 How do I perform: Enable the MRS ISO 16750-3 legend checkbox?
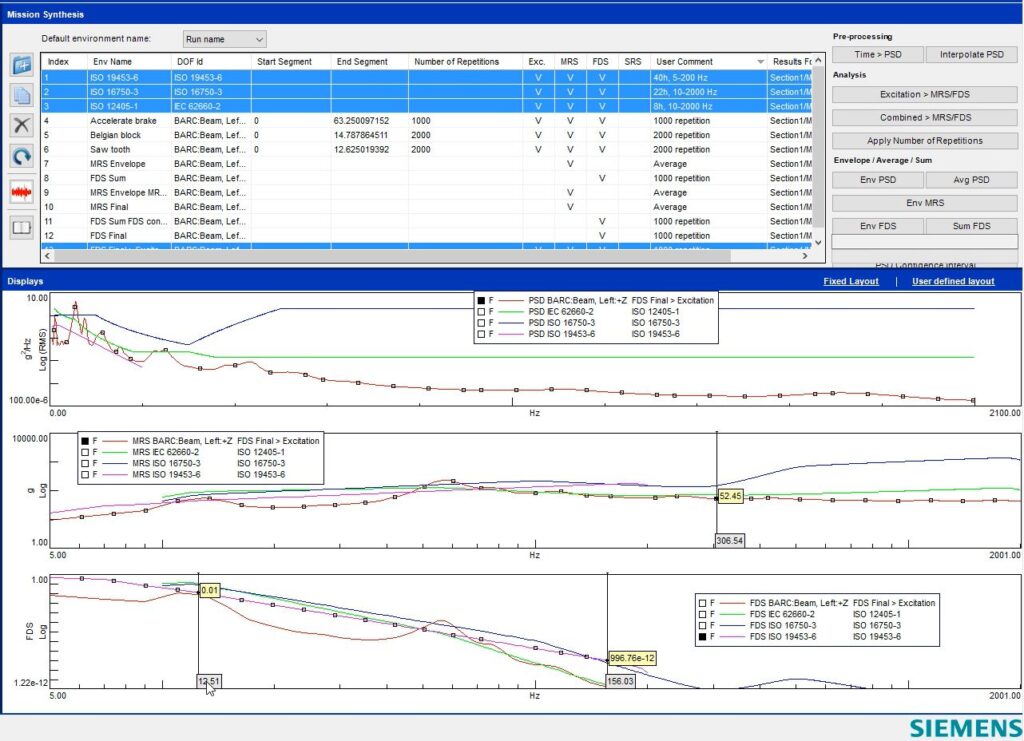pos(86,465)
